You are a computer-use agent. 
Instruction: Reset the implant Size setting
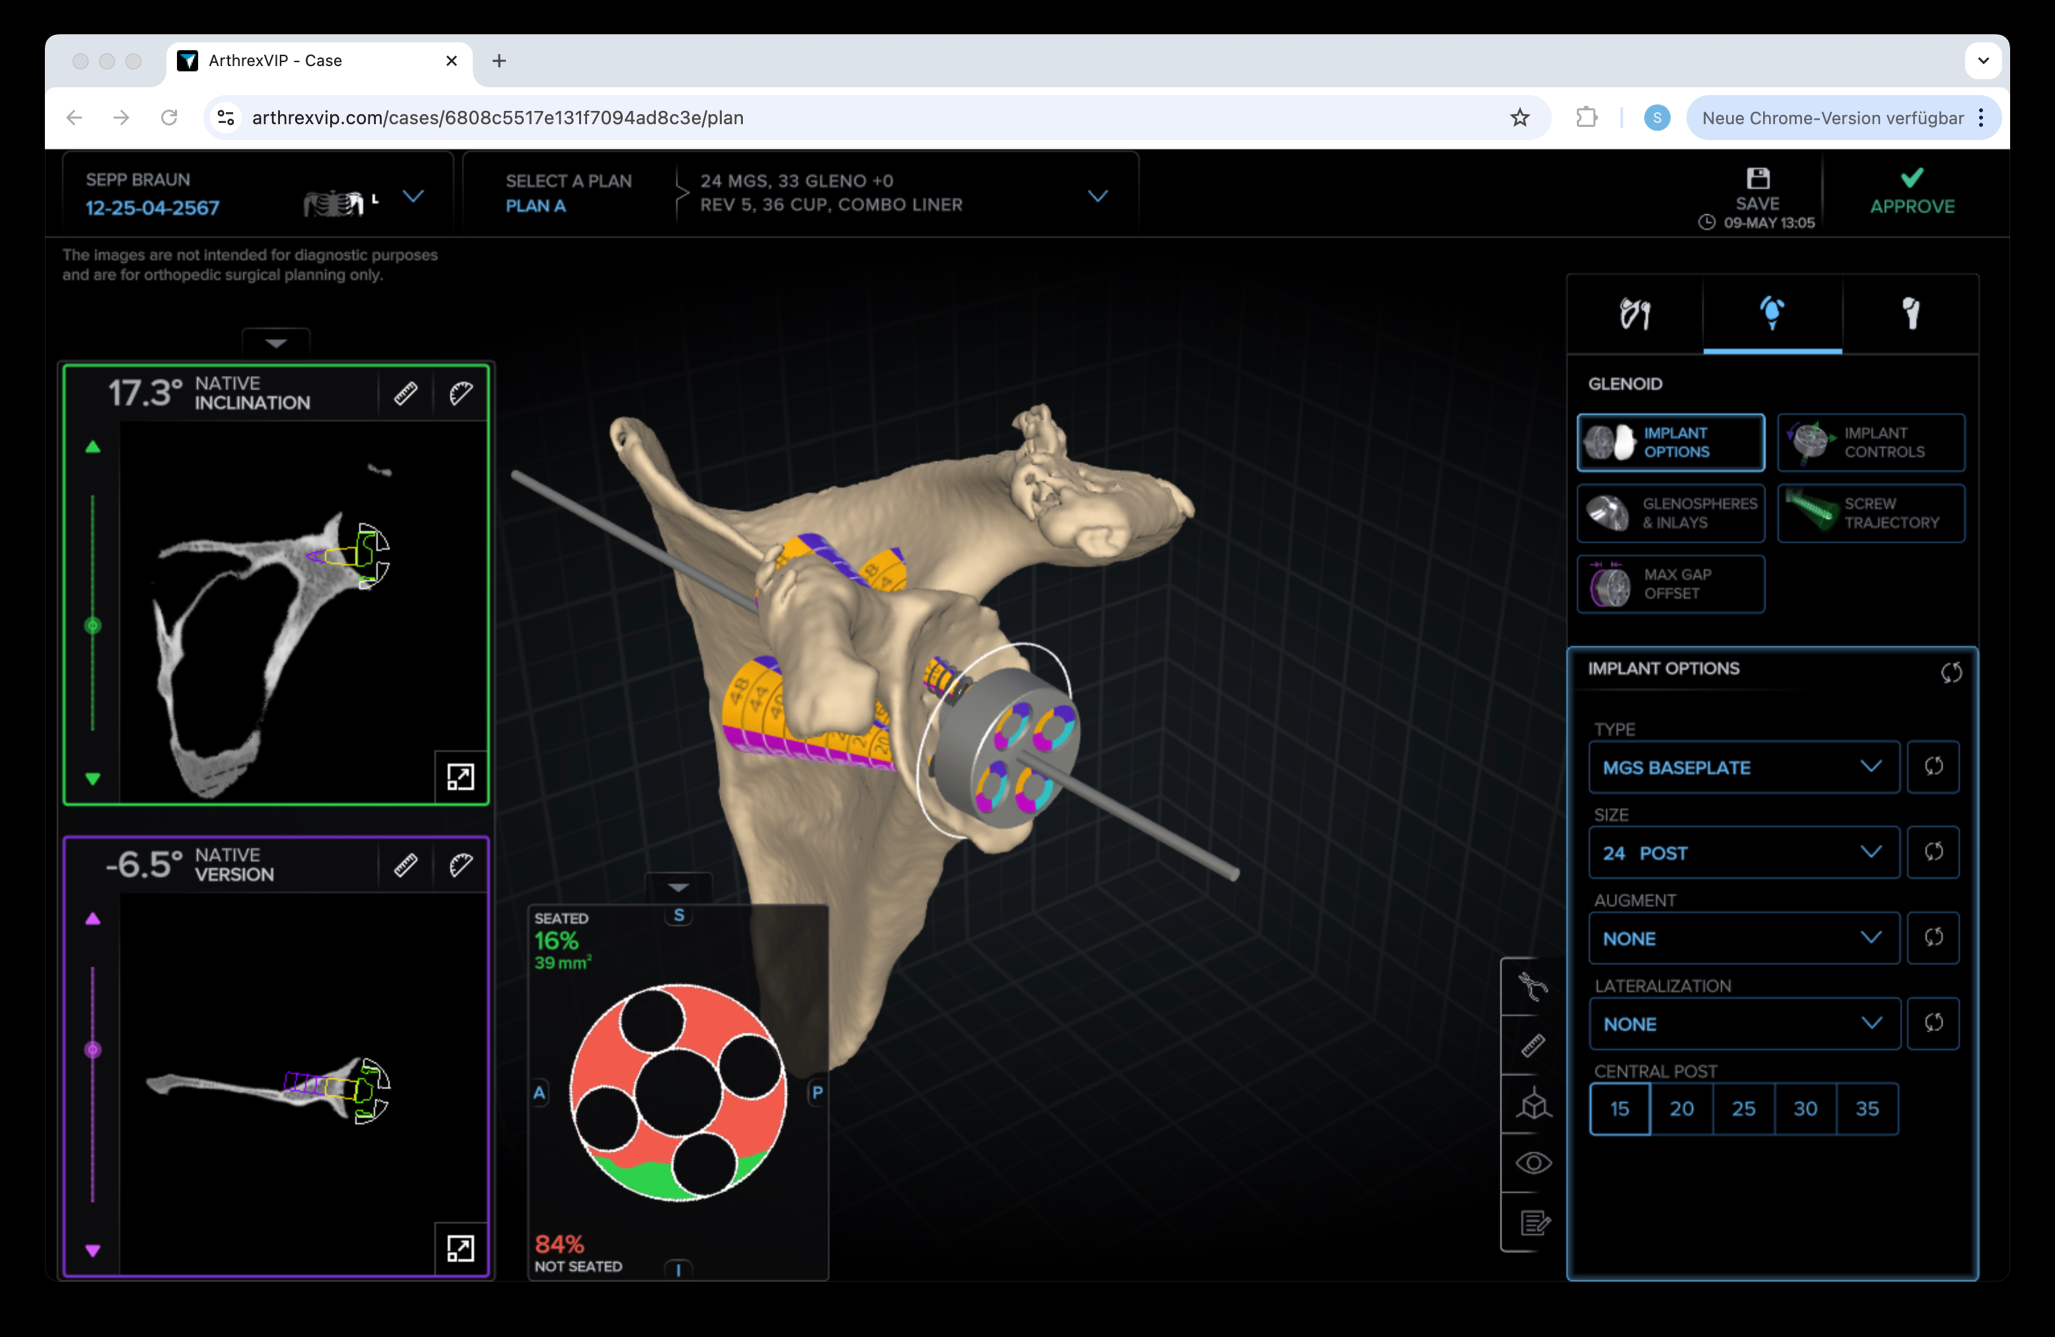coord(1933,853)
